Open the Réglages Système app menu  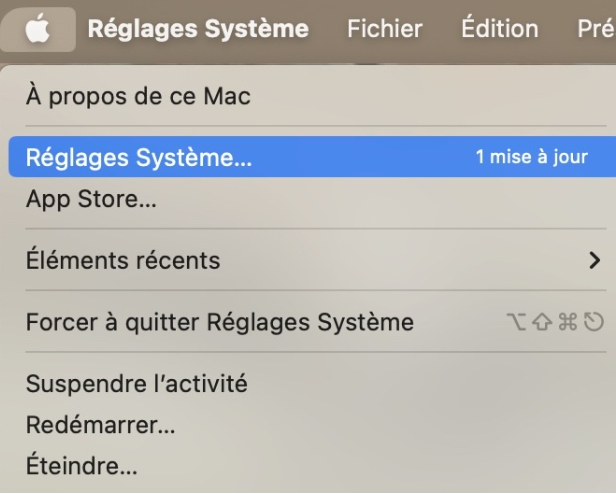198,29
